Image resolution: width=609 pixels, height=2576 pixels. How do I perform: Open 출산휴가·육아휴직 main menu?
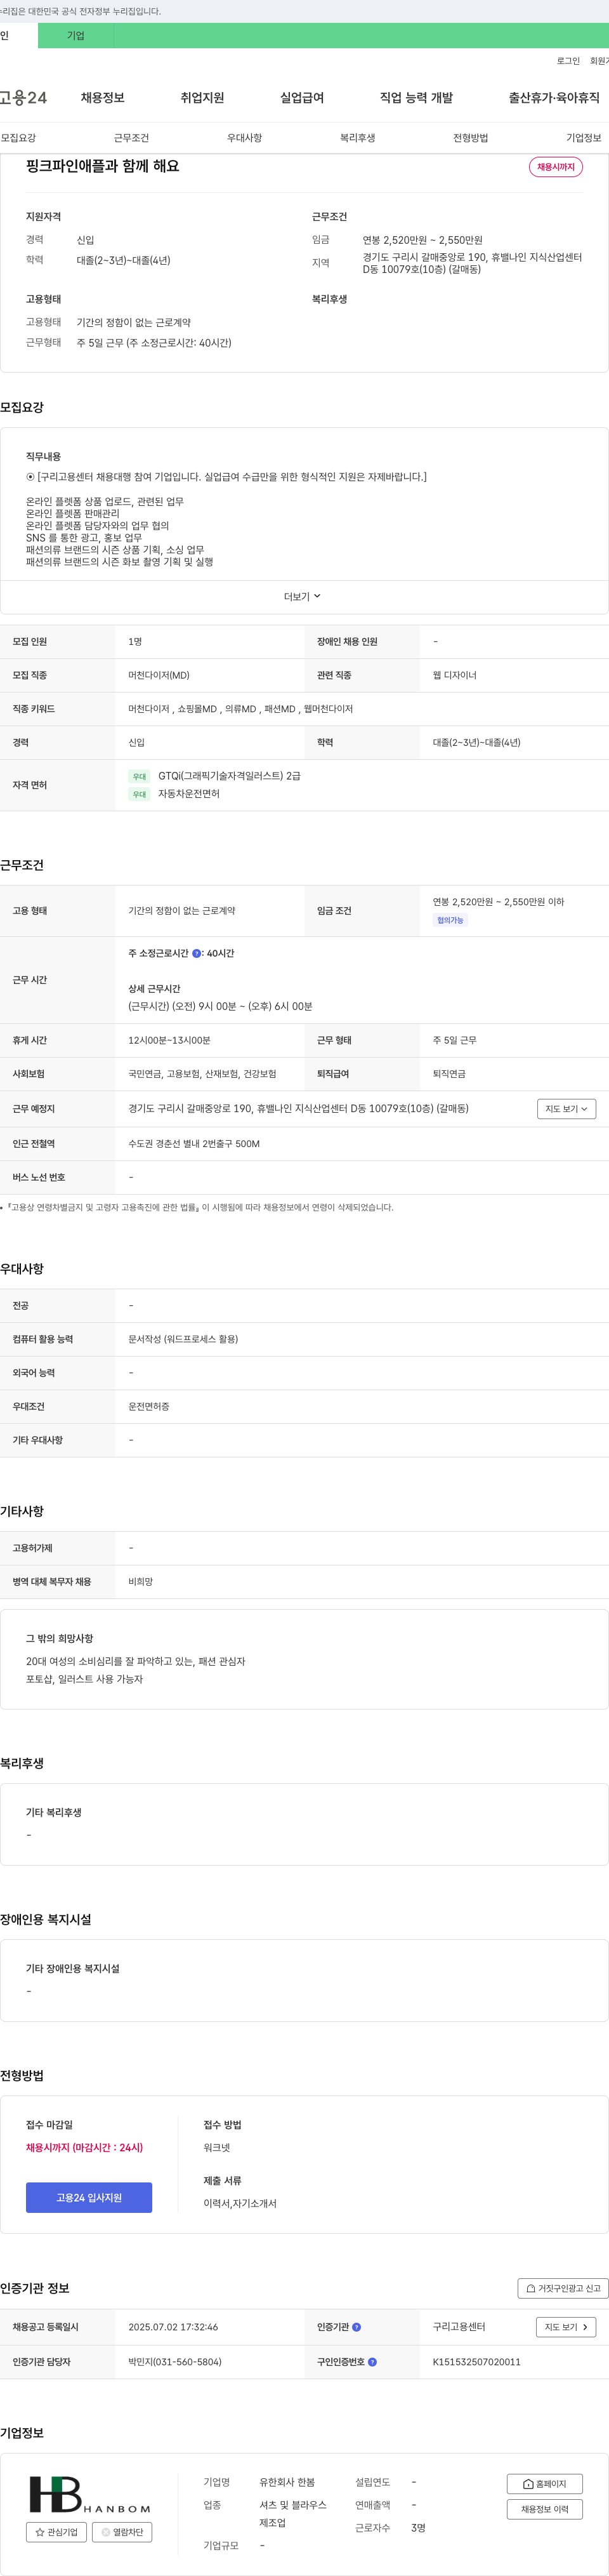[x=554, y=98]
